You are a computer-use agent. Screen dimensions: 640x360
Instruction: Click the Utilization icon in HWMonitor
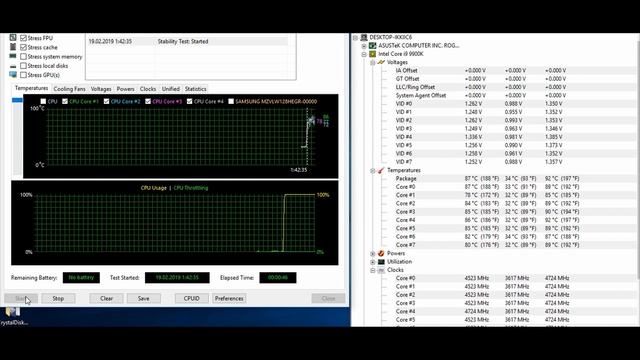[381, 262]
